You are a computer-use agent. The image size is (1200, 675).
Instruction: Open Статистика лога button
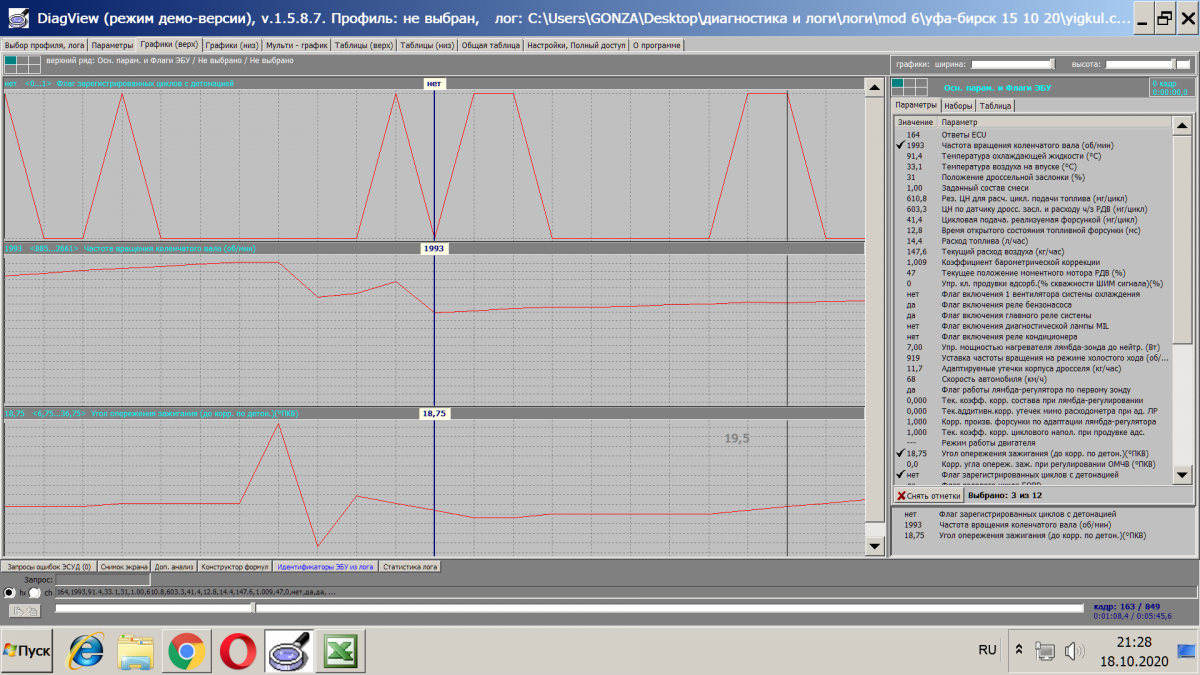pyautogui.click(x=410, y=566)
